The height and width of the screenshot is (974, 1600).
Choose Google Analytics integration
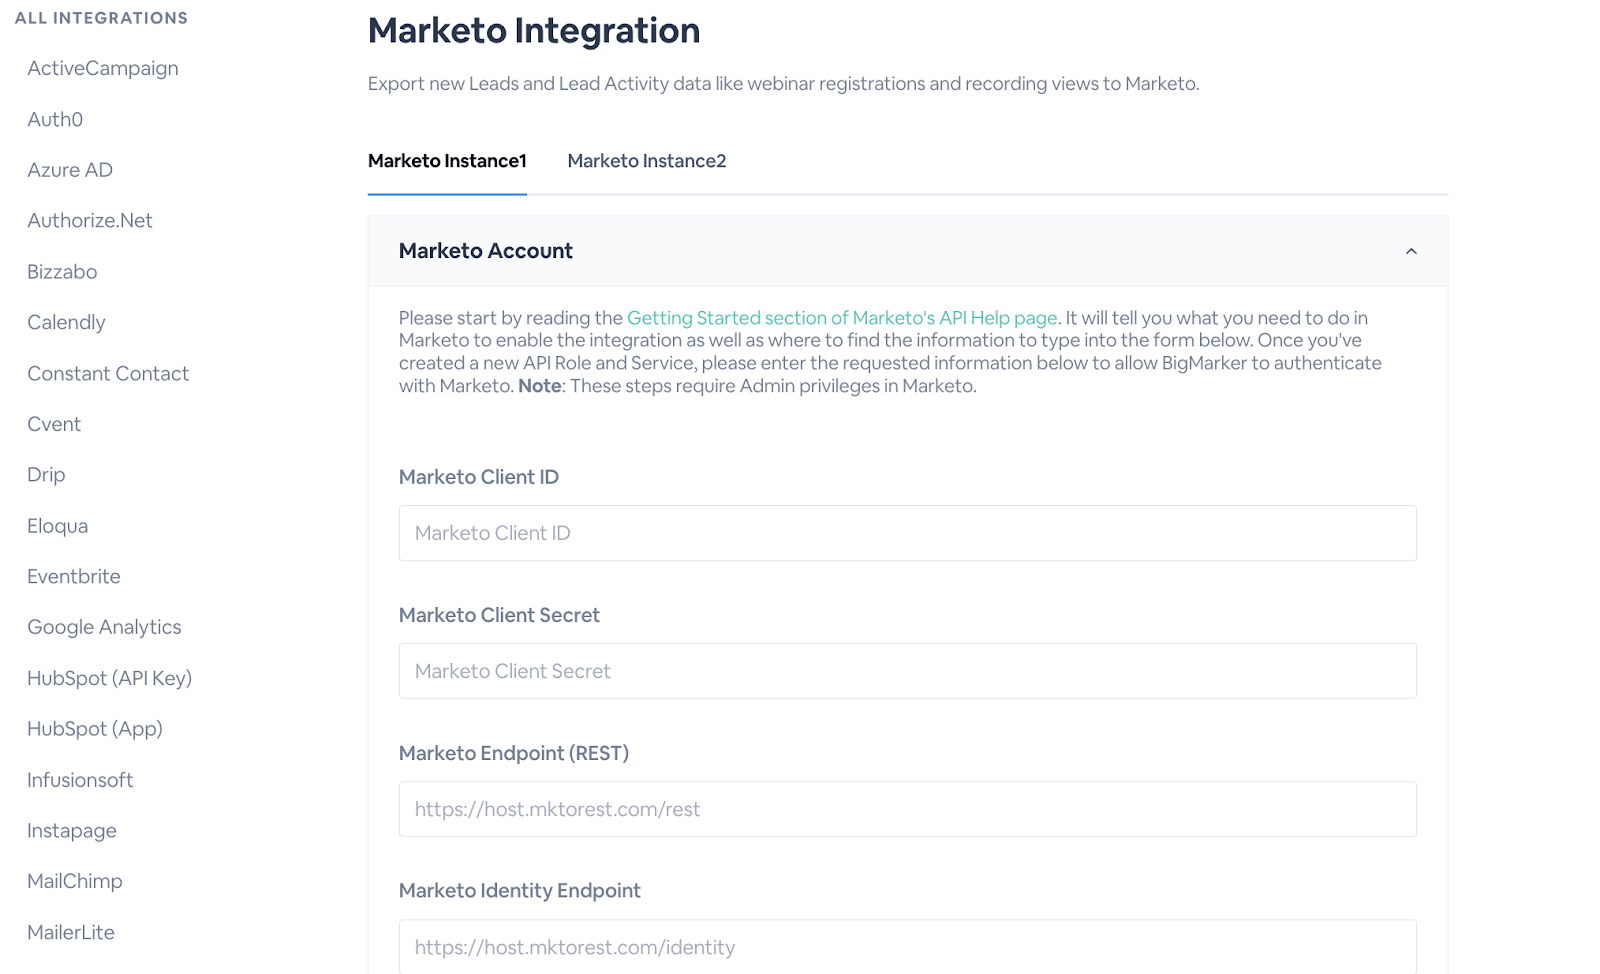104,627
